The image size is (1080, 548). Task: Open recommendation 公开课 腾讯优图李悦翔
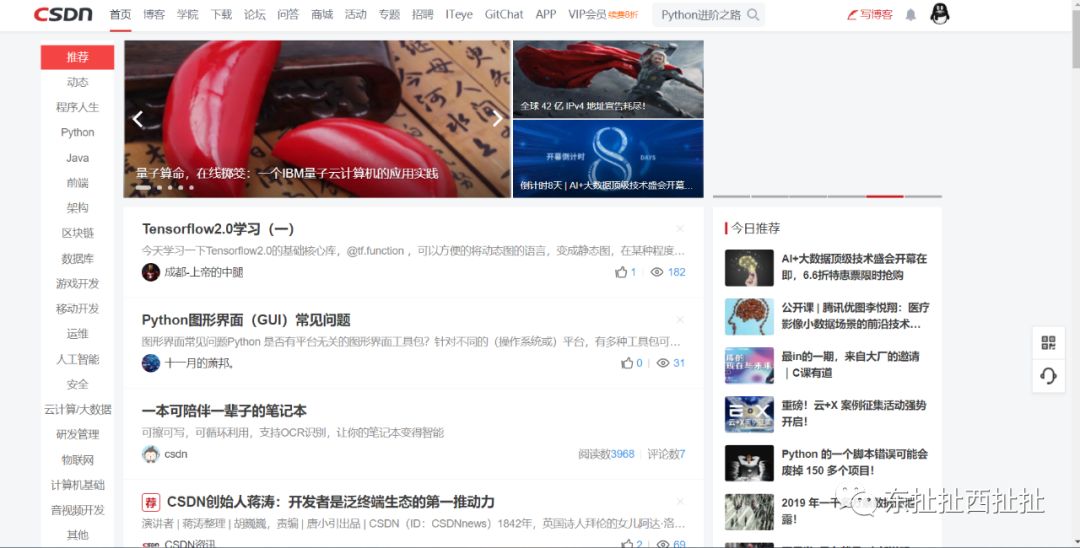[x=855, y=316]
